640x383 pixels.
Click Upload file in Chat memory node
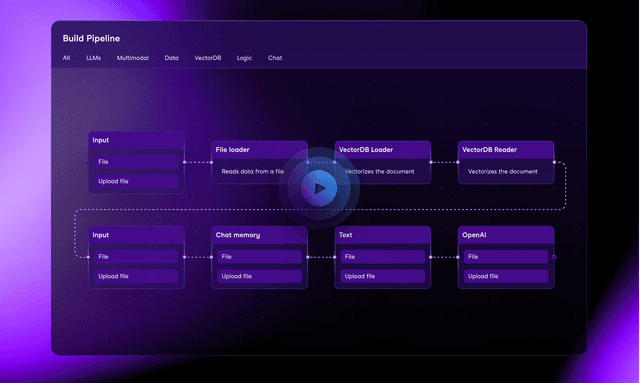click(x=260, y=276)
